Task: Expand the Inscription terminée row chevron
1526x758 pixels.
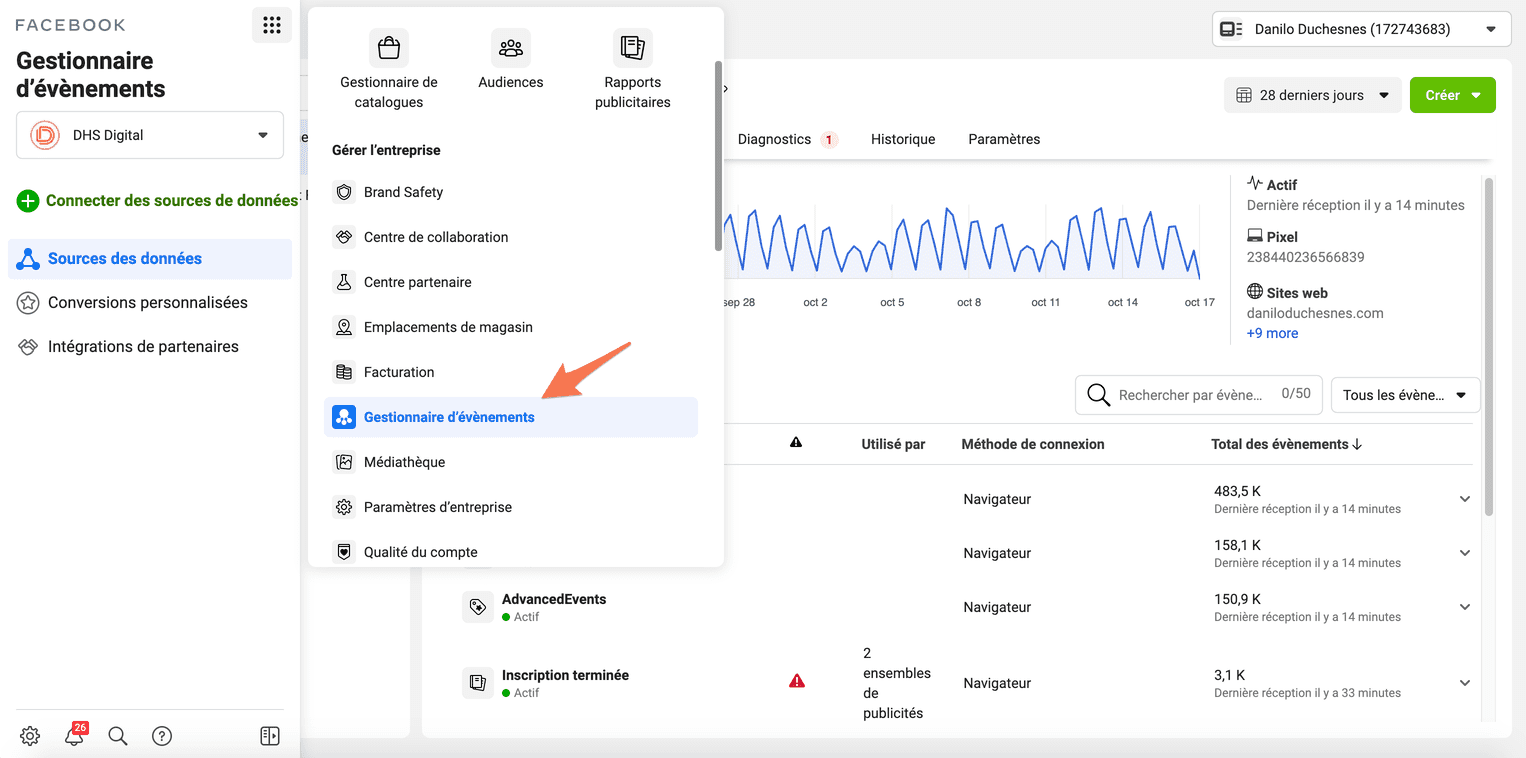Action: point(1465,683)
